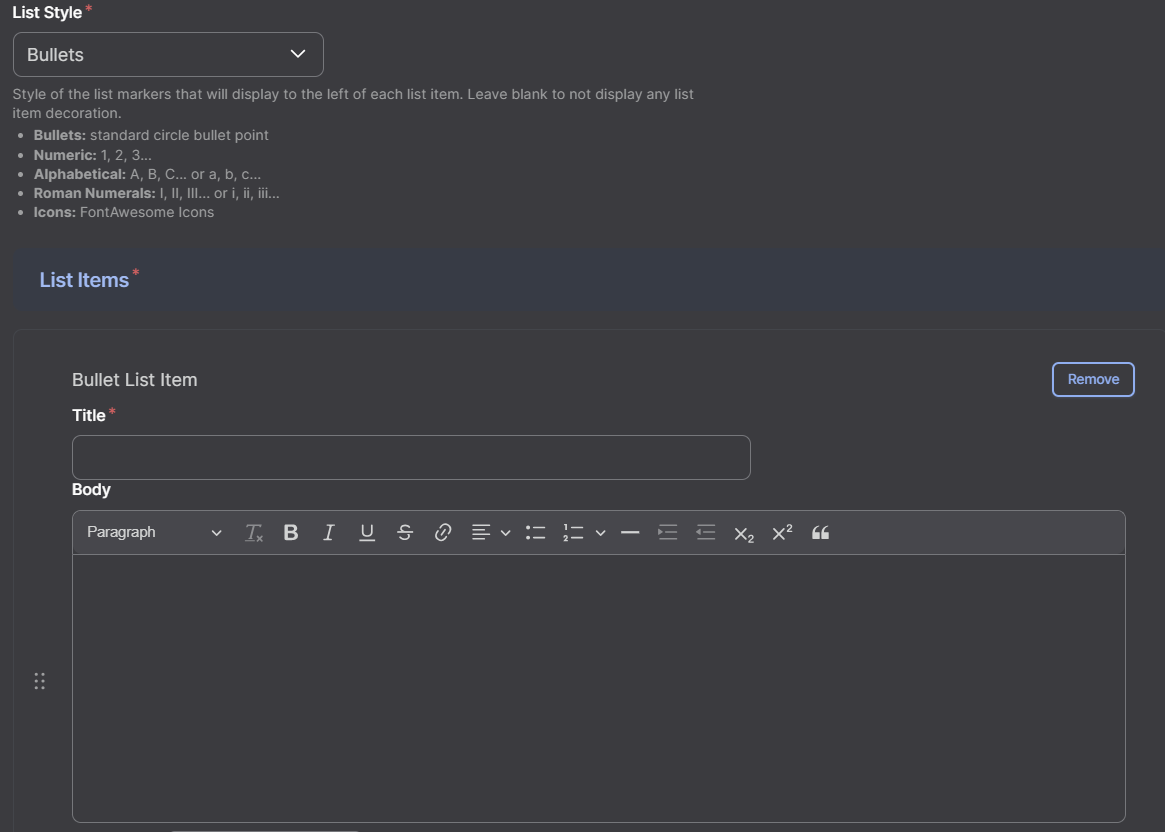The width and height of the screenshot is (1165, 832).
Task: Click the List Items section header
Action: coord(588,280)
